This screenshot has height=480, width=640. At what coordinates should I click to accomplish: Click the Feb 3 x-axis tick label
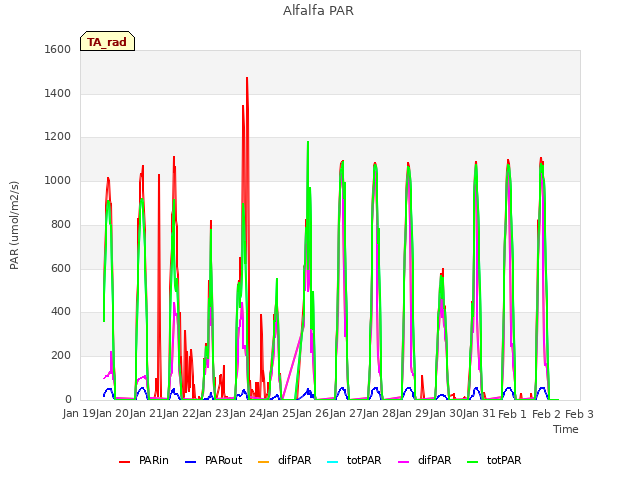pyautogui.click(x=579, y=414)
